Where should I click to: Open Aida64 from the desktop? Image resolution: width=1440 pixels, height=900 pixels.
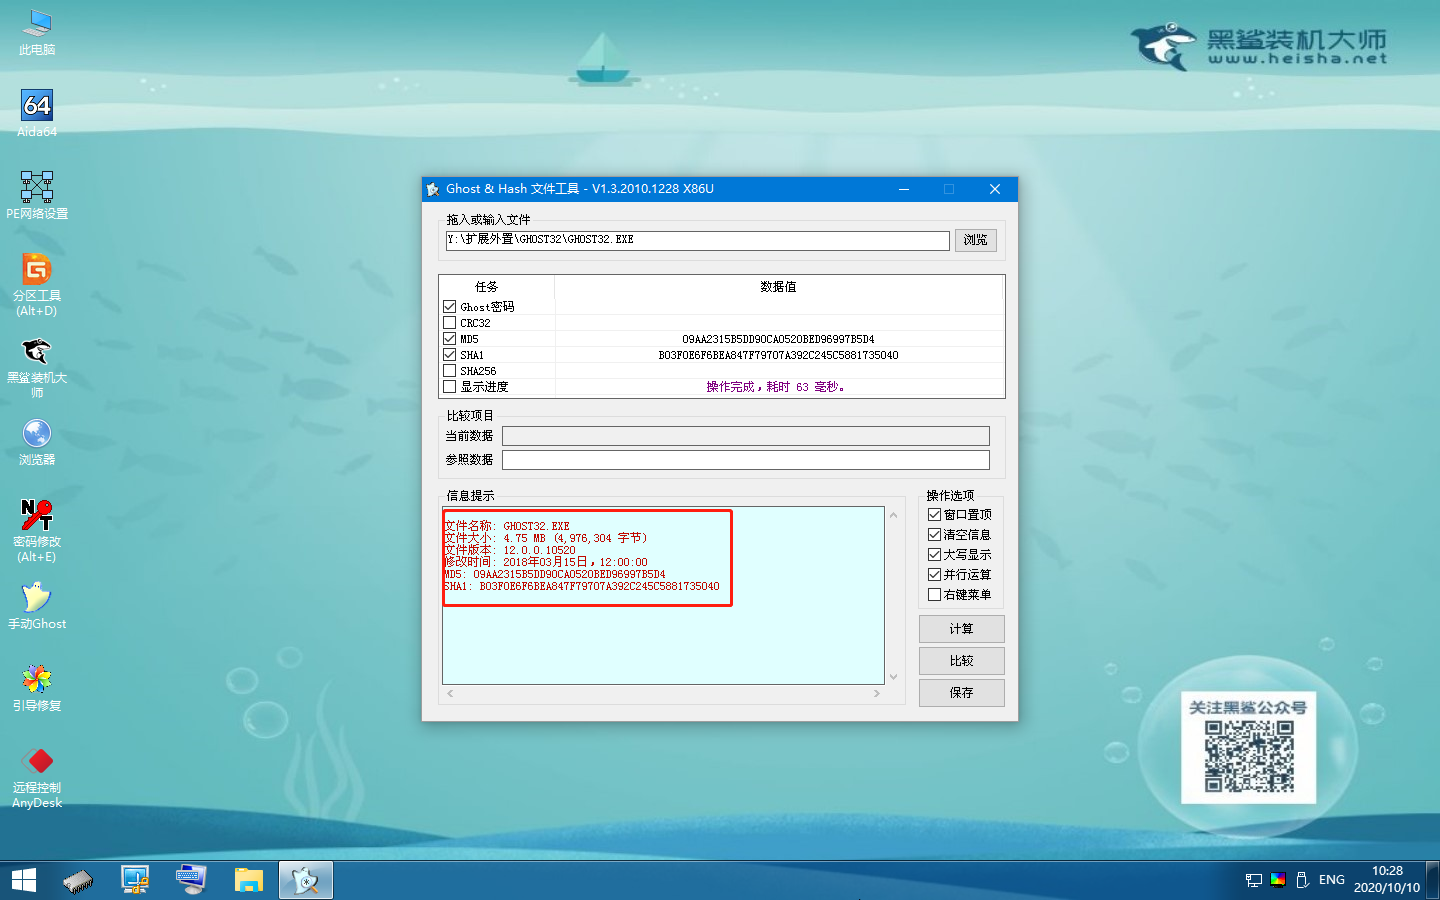point(36,107)
